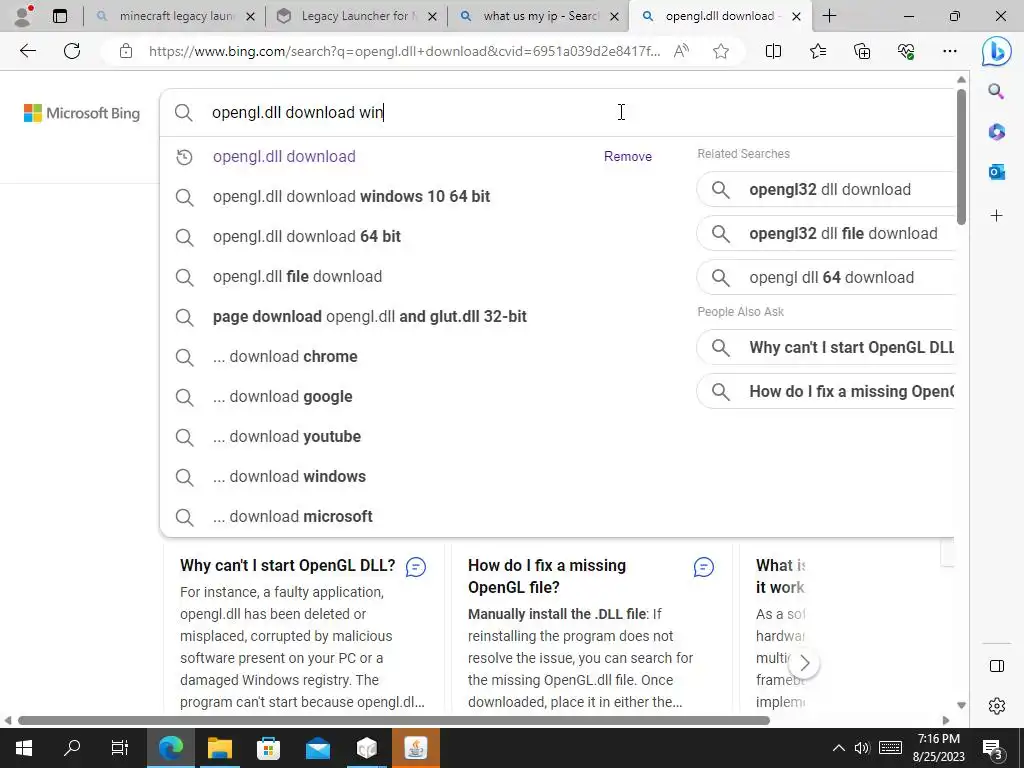This screenshot has height=768, width=1024.
Task: Open the Mail app from the taskbar
Action: 318,748
